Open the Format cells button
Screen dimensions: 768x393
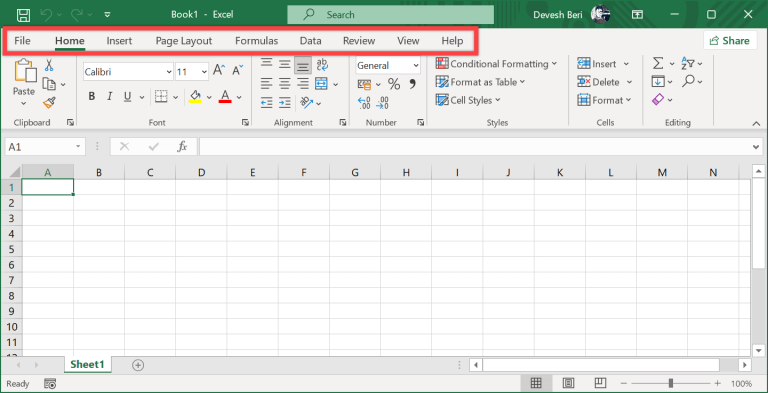coord(604,100)
